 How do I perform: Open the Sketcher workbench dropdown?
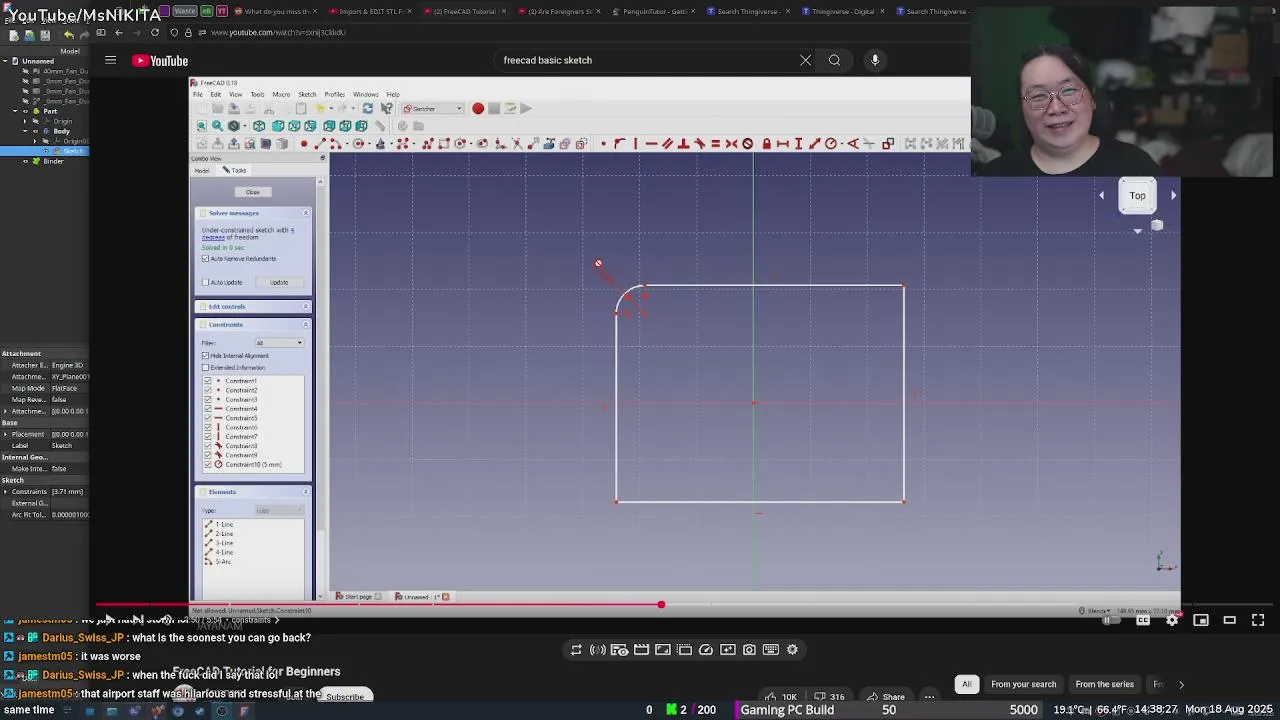[x=433, y=108]
